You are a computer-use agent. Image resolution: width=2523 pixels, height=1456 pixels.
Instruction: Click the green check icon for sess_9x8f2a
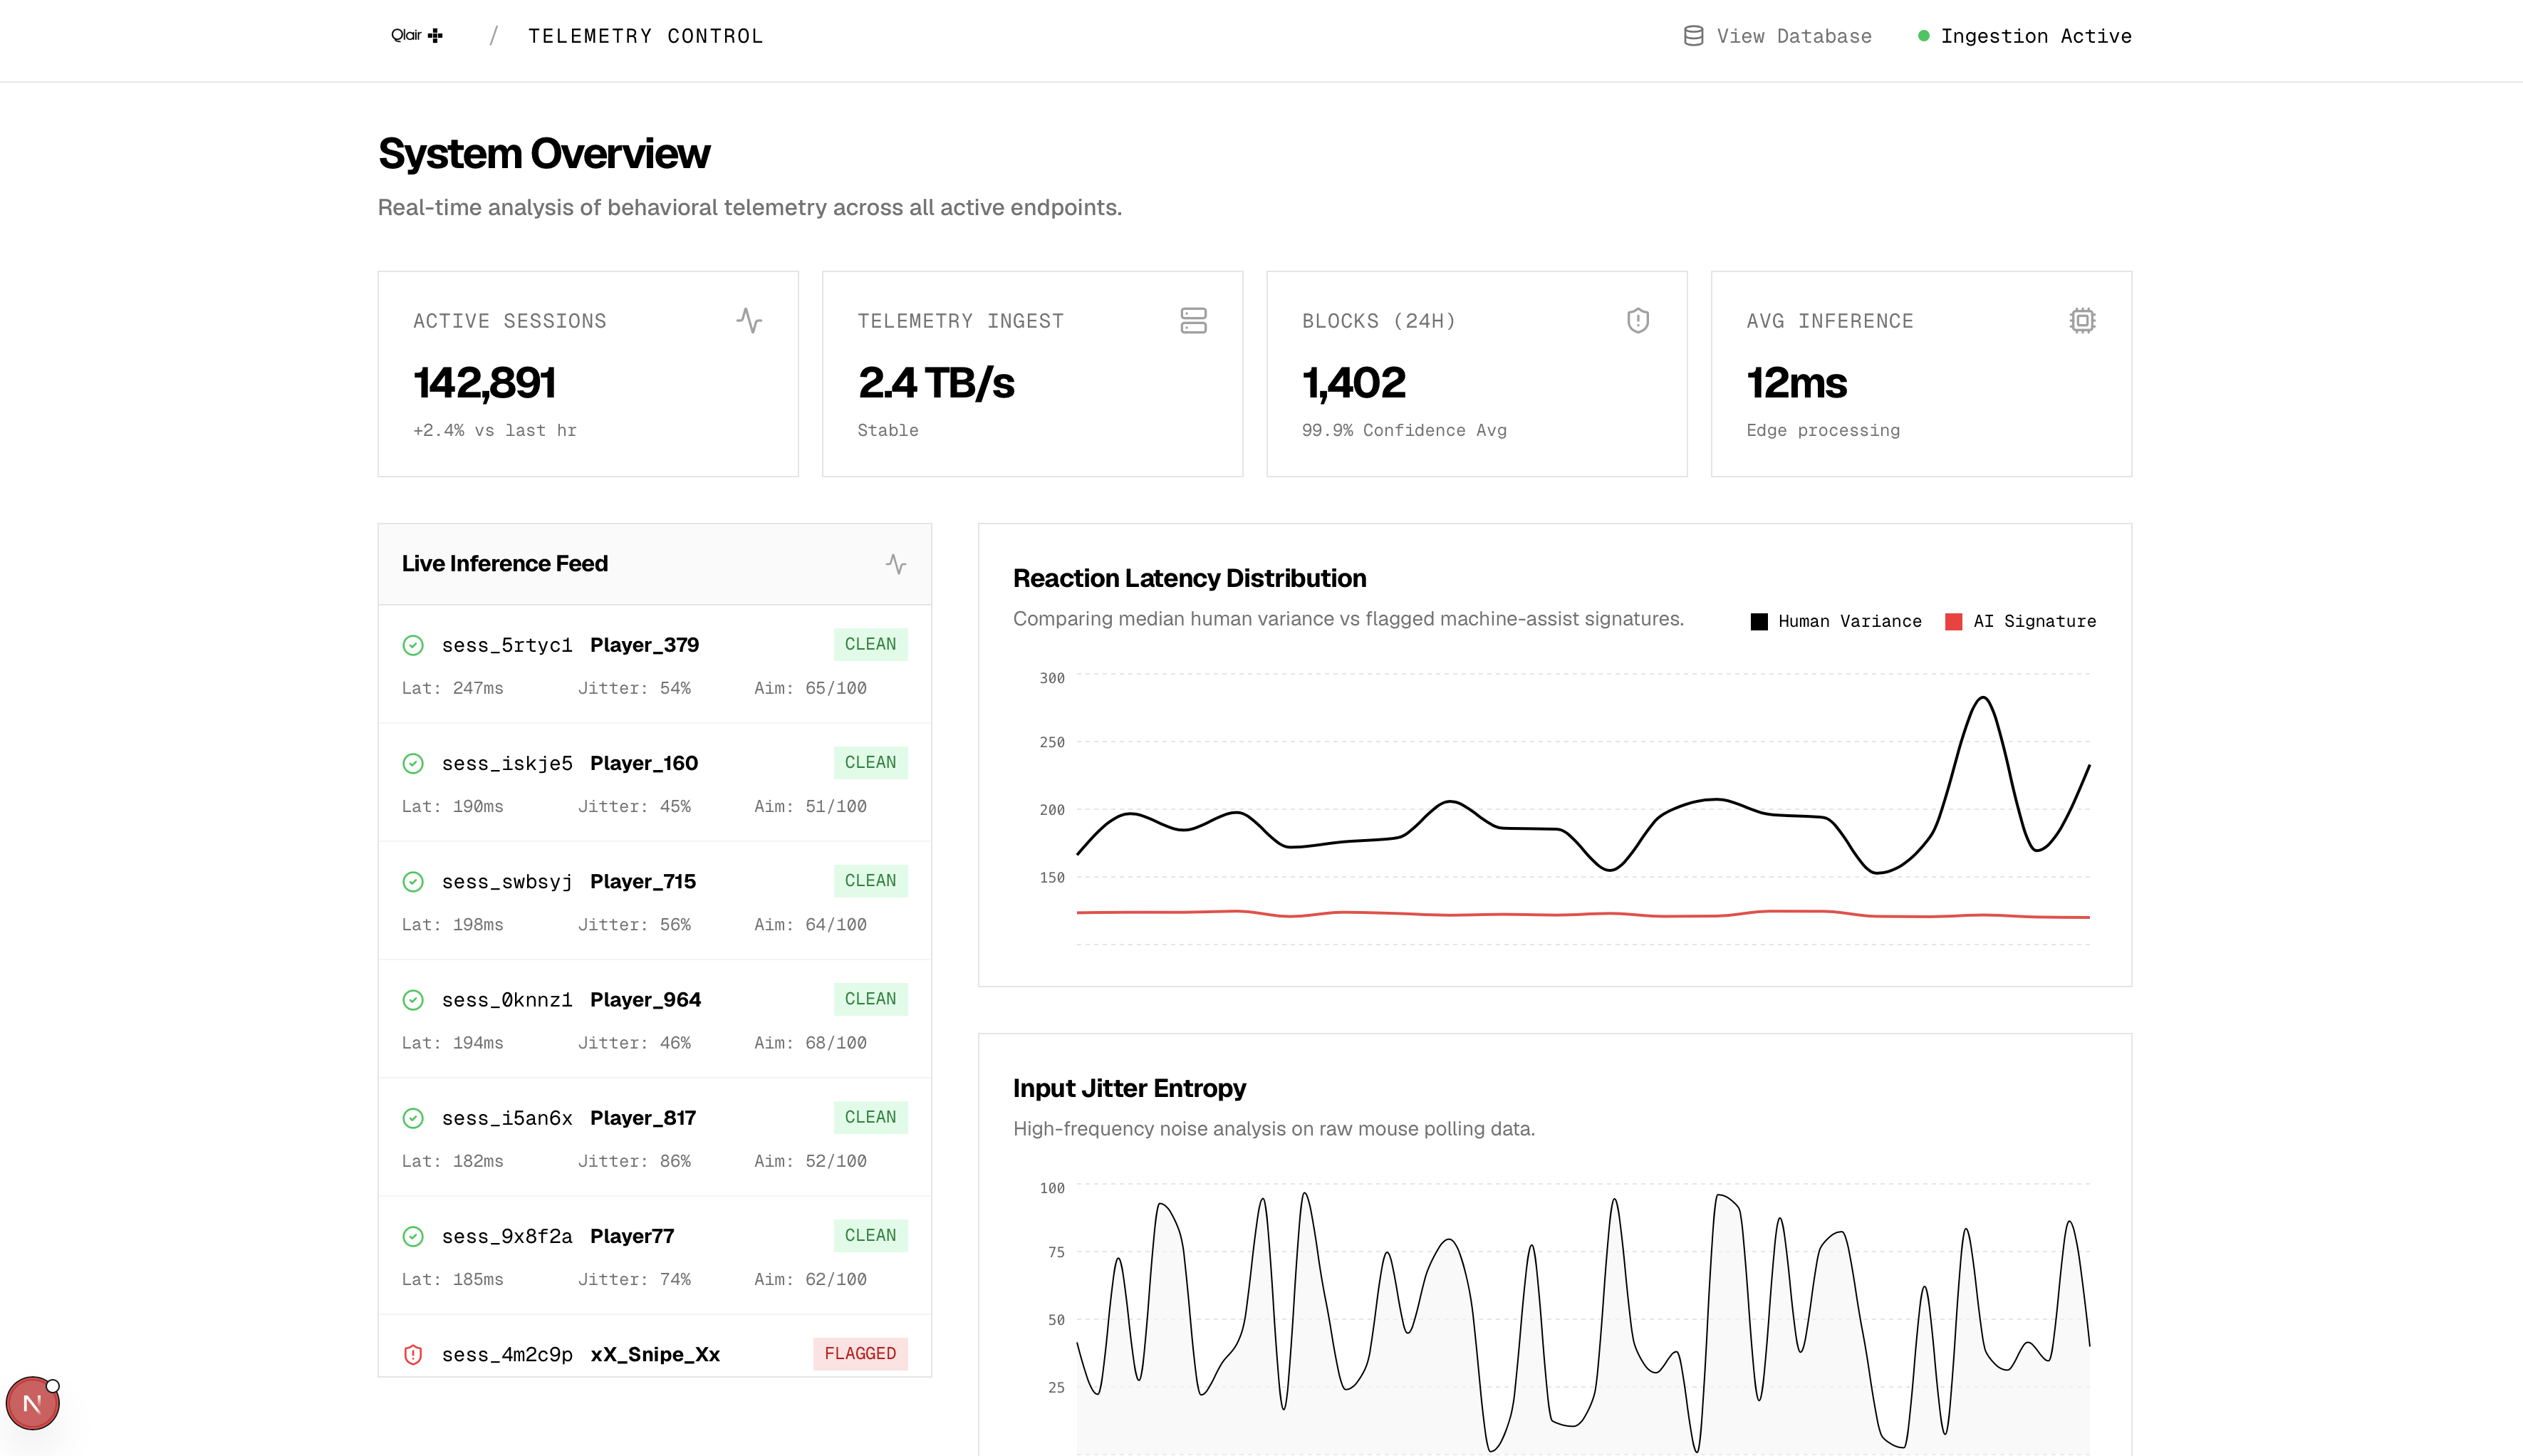coord(413,1237)
